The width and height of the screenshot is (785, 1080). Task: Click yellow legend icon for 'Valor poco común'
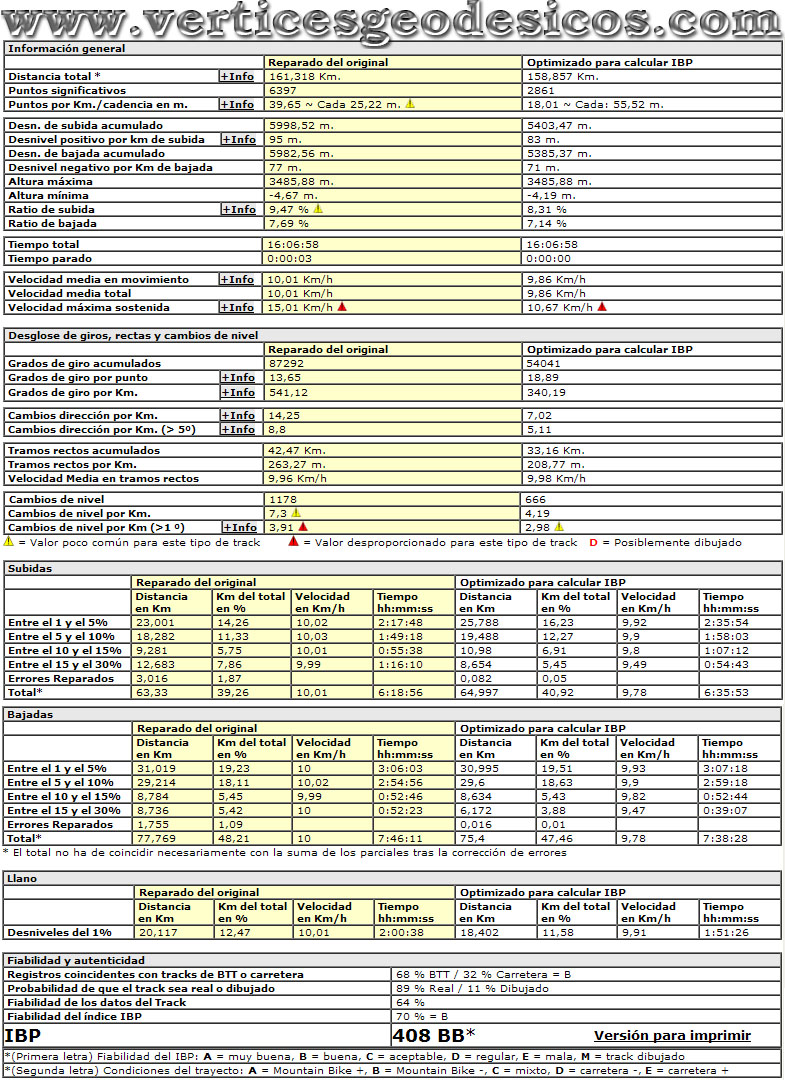[x=8, y=542]
